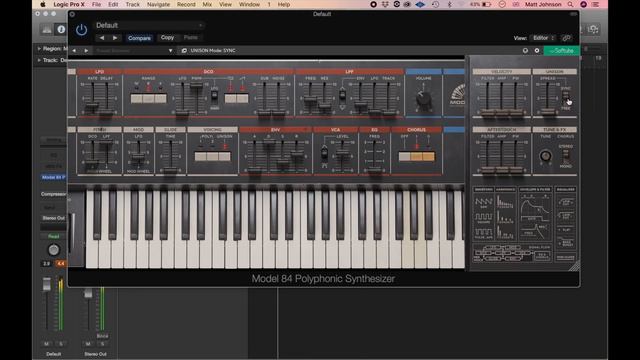This screenshot has height=360, width=640.
Task: Click the icon left of UNISON Mode SYNC text
Action: pyautogui.click(x=184, y=51)
